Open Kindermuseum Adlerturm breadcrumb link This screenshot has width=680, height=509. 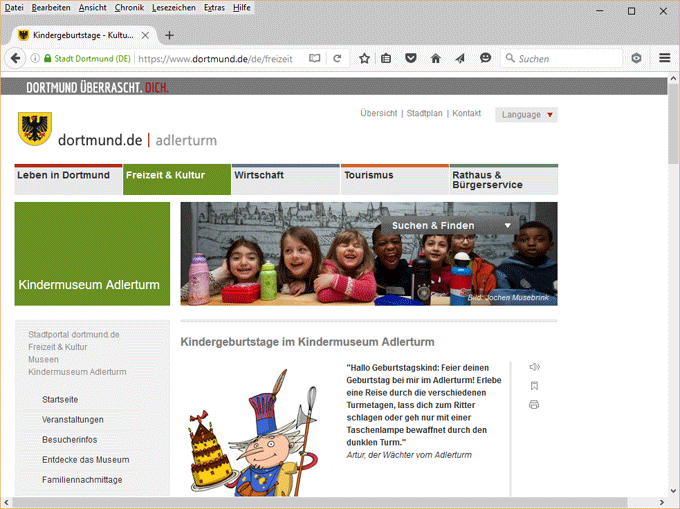77,372
